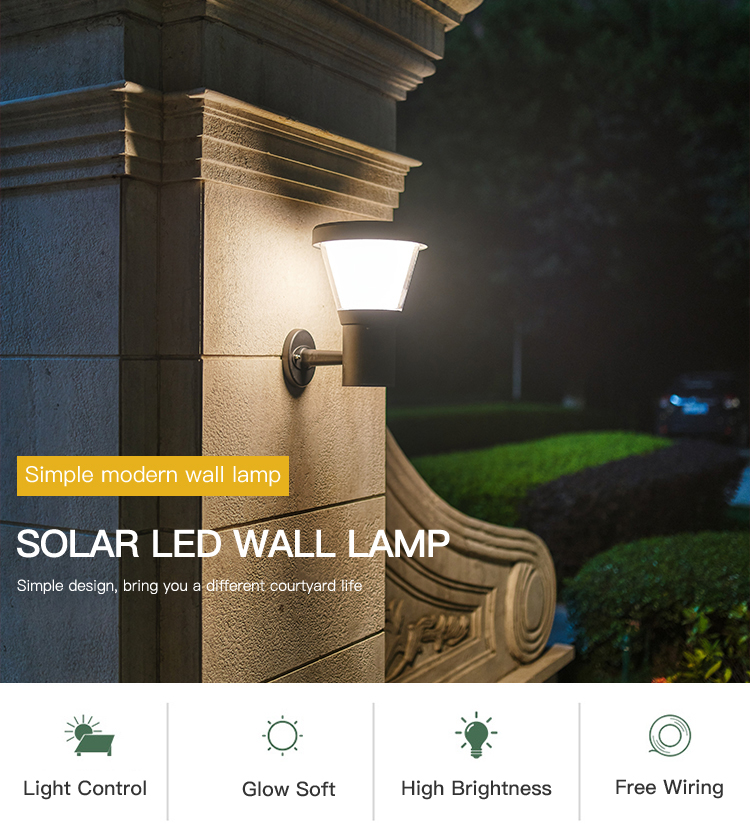Click the Free Wiring coil icon
750x839 pixels.
pyautogui.click(x=670, y=735)
